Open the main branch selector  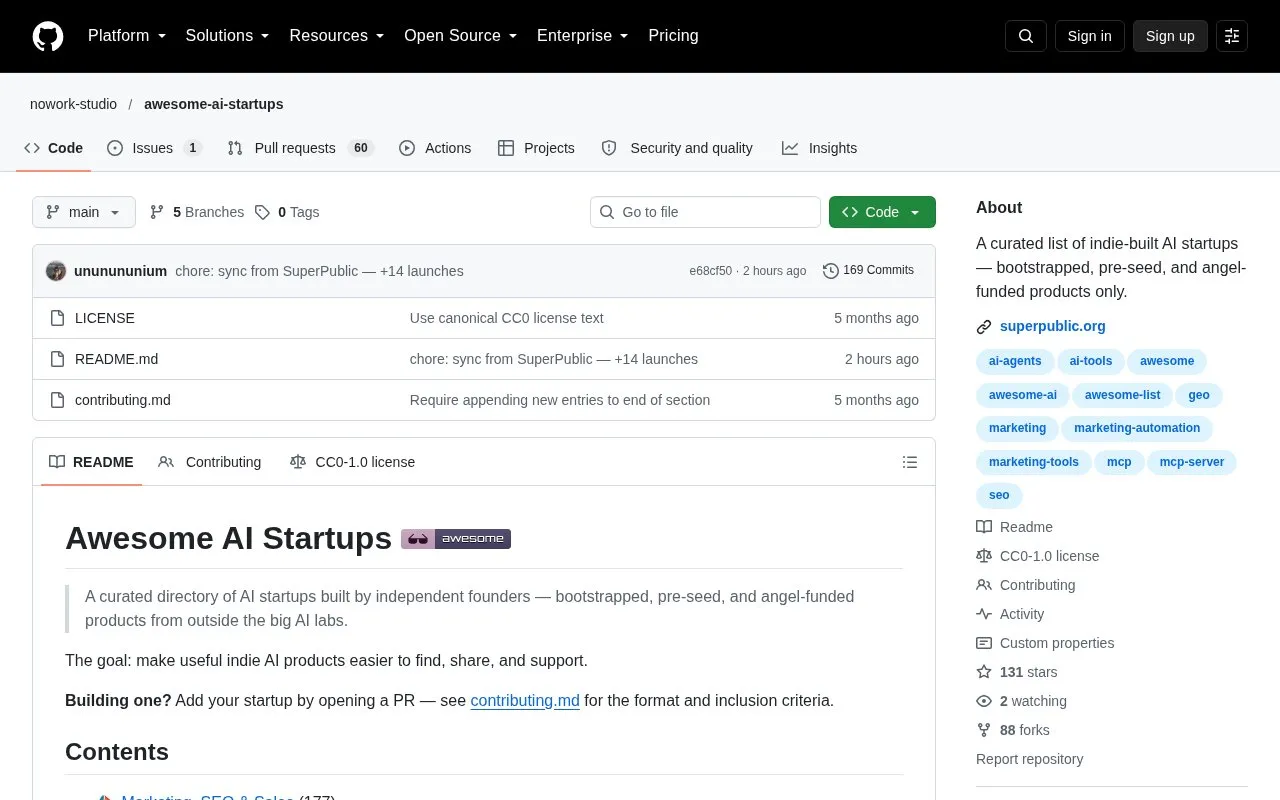(x=84, y=212)
